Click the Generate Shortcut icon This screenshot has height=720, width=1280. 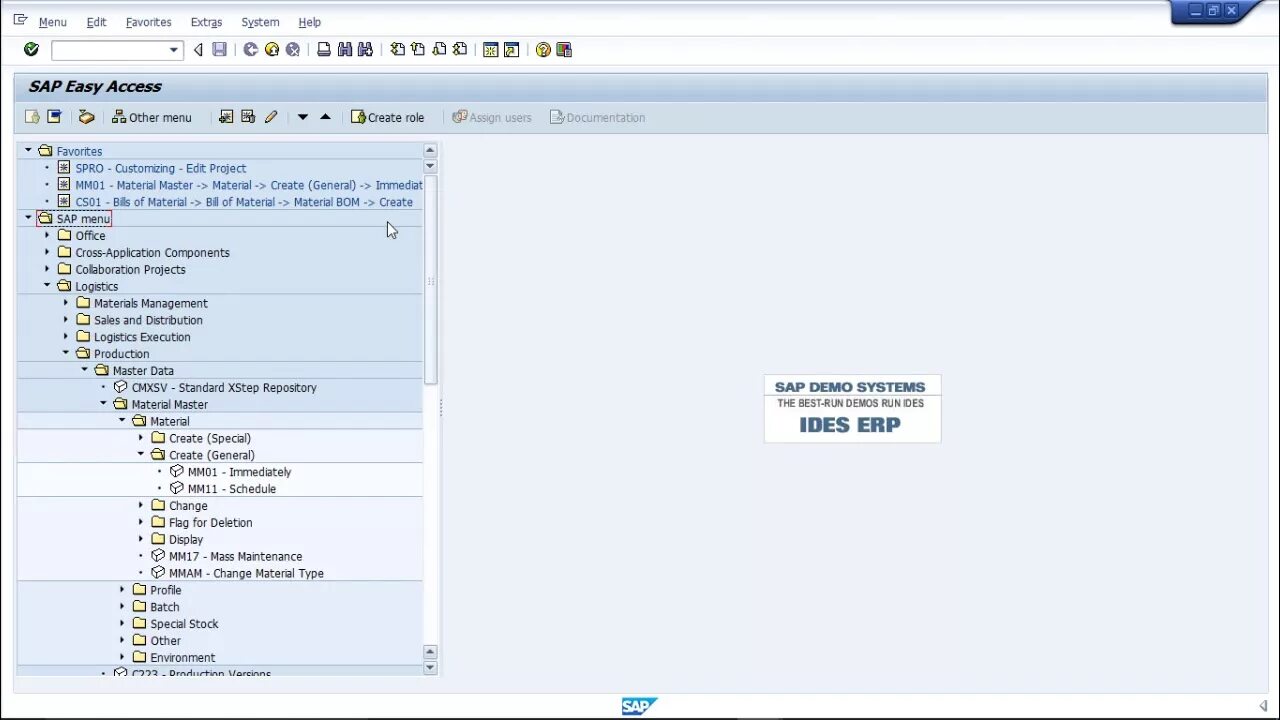pyautogui.click(x=512, y=49)
